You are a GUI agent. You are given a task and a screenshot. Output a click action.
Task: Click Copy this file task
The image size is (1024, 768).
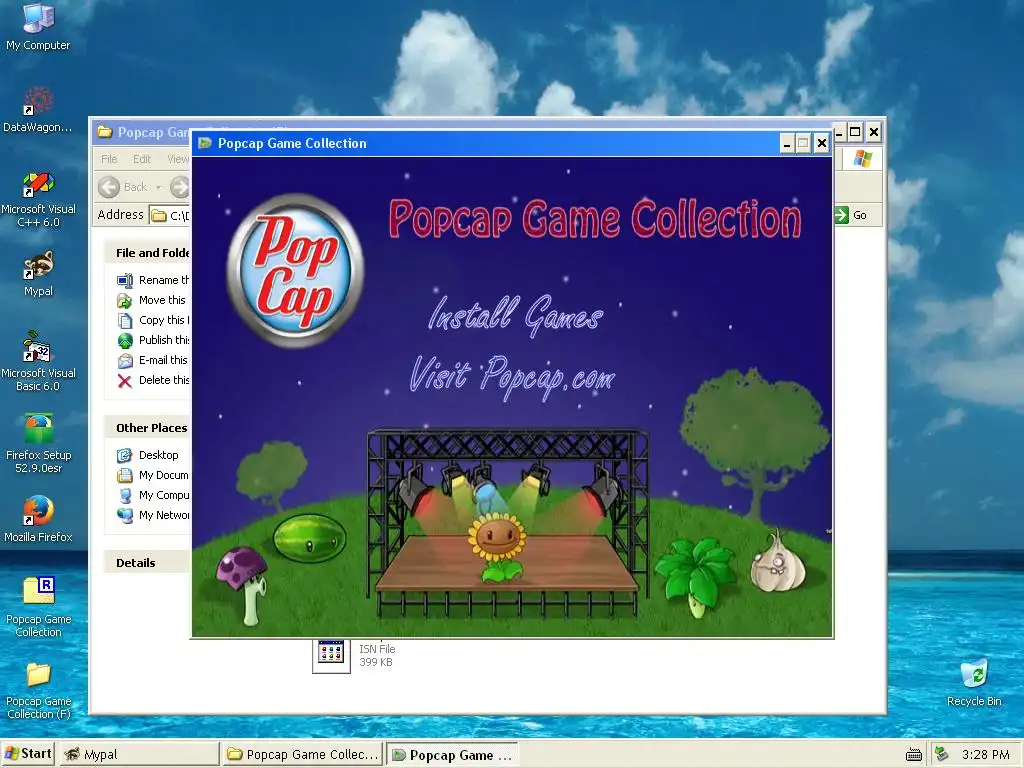coord(153,320)
